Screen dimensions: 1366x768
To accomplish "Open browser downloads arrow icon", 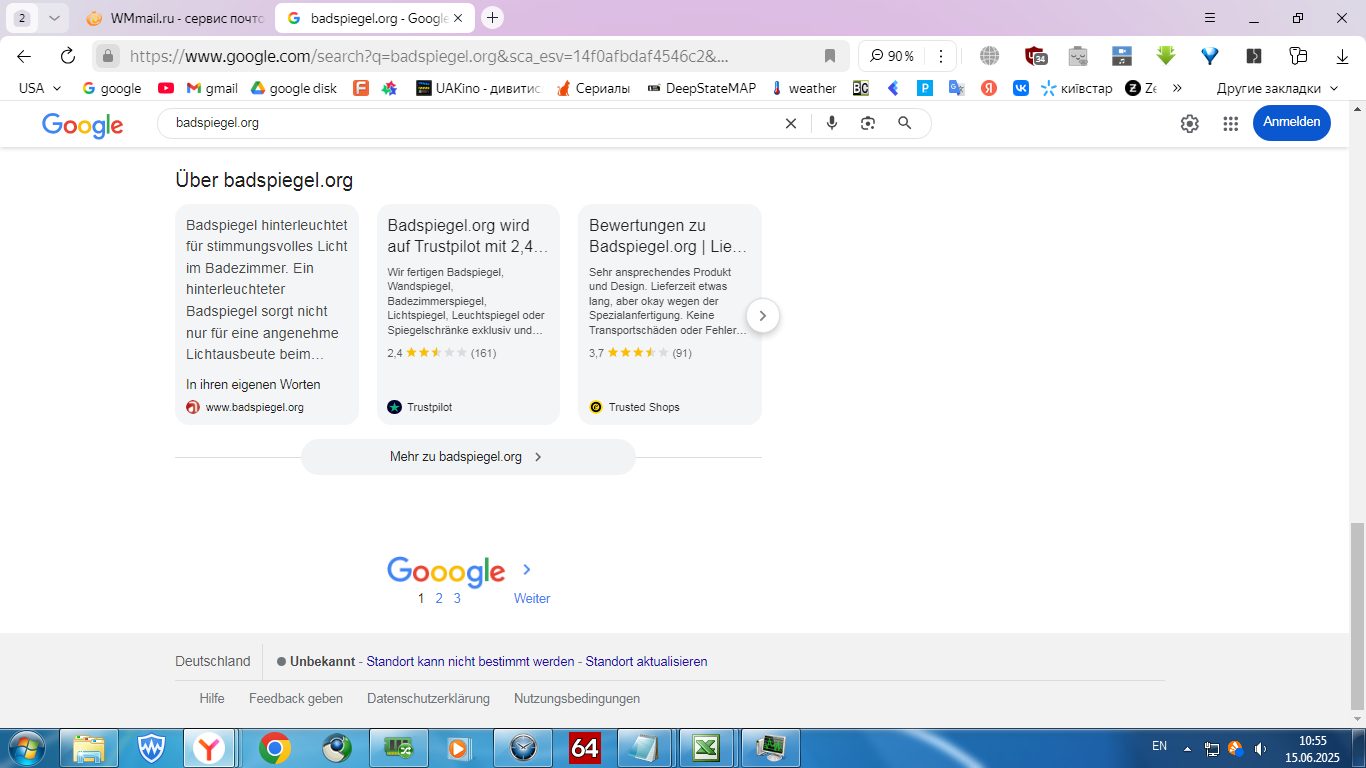I will [1342, 56].
